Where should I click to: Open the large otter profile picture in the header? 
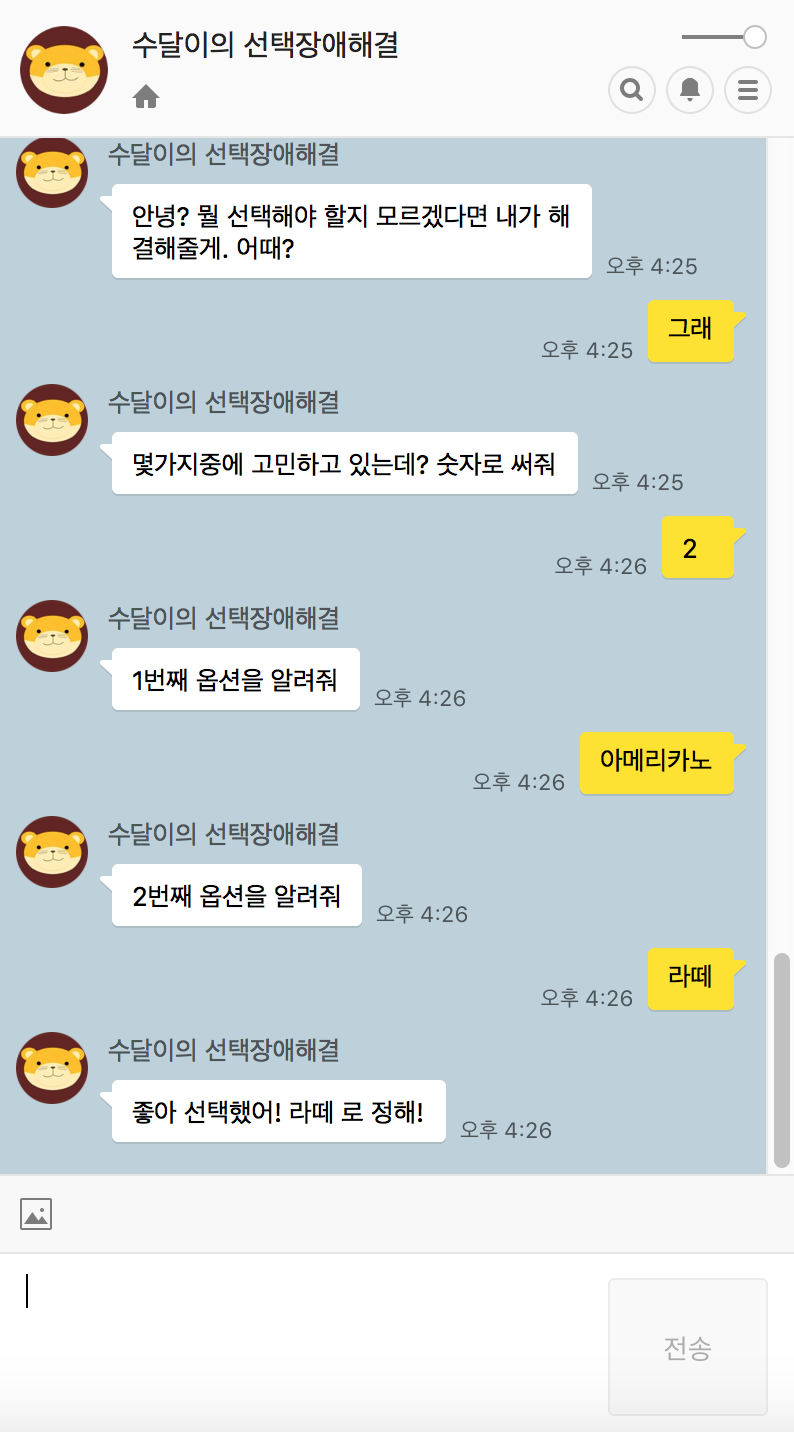click(64, 70)
